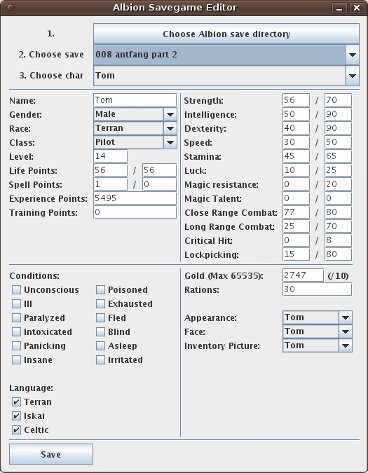Edit current Critical Hit field
Viewport: 368px width, 473px height.
tap(296, 240)
